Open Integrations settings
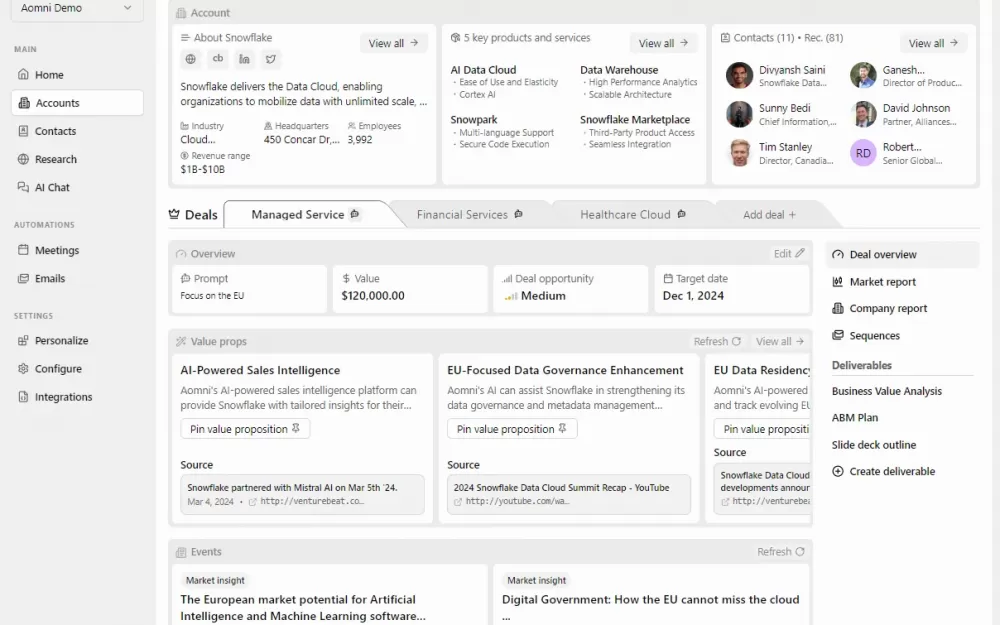This screenshot has width=1000, height=625. click(77, 397)
